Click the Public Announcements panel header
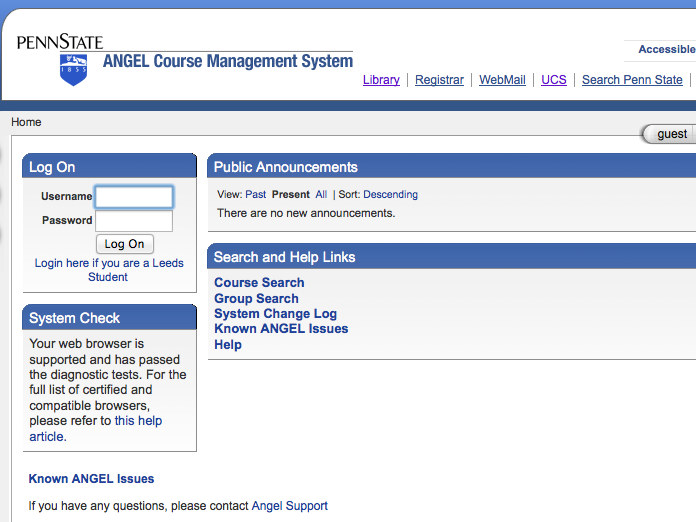The width and height of the screenshot is (696, 522). click(451, 166)
